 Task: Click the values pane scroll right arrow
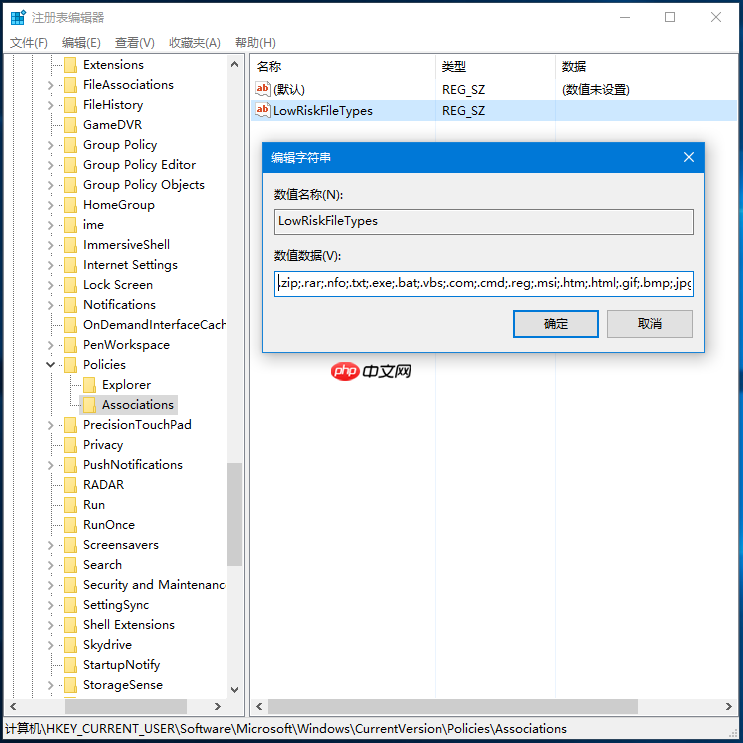point(729,707)
